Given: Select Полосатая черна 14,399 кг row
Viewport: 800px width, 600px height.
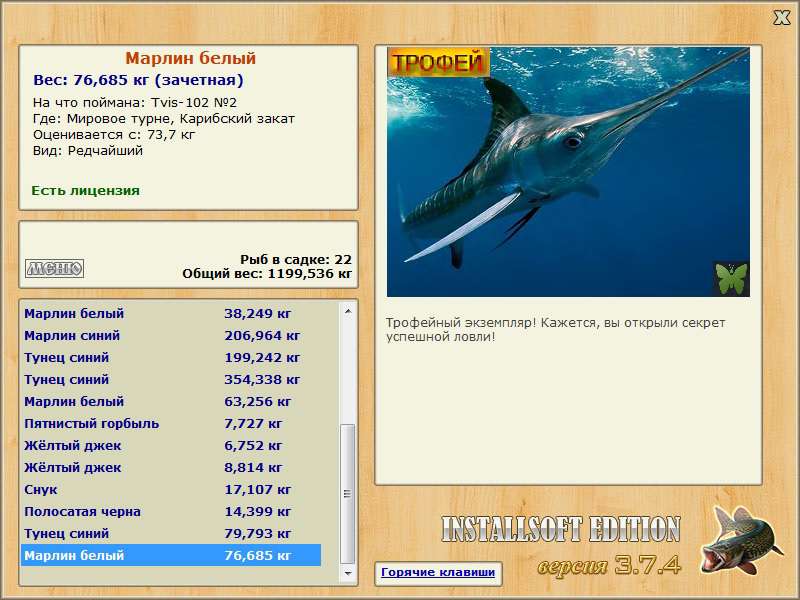Looking at the screenshot, I should pyautogui.click(x=171, y=511).
